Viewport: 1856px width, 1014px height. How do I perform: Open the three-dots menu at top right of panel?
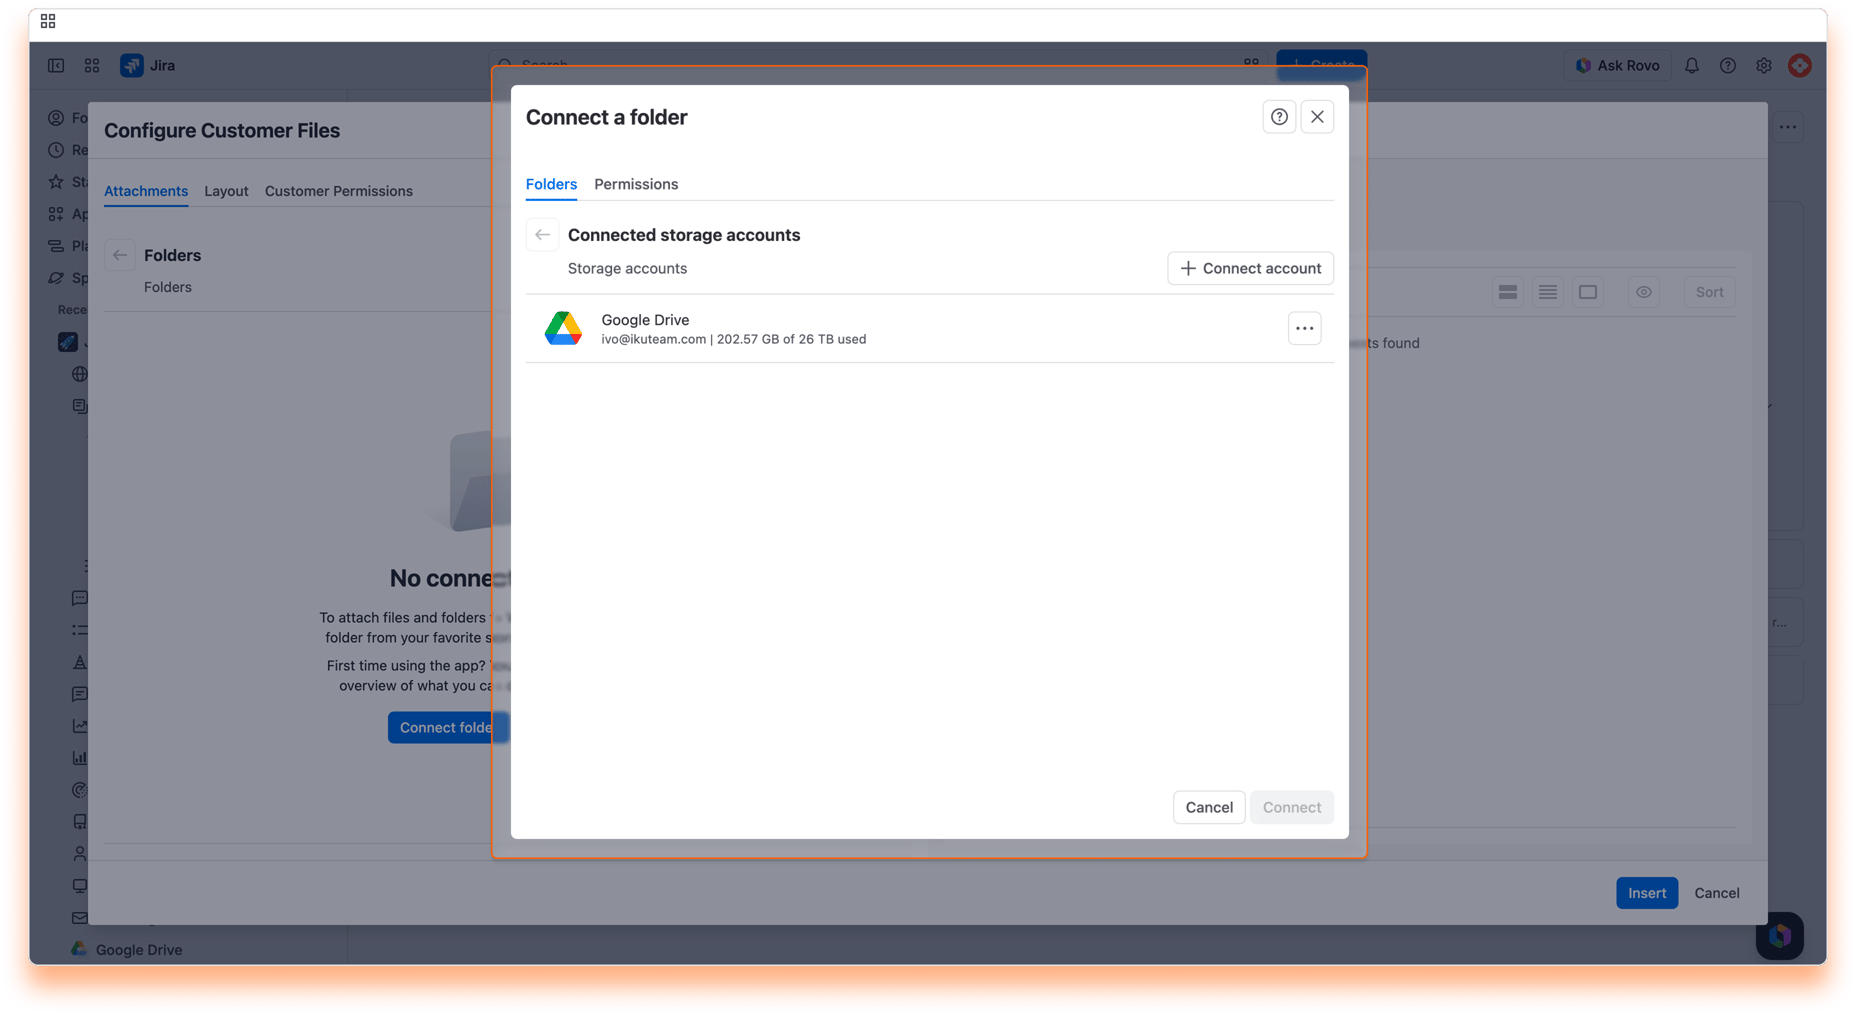pos(1787,127)
